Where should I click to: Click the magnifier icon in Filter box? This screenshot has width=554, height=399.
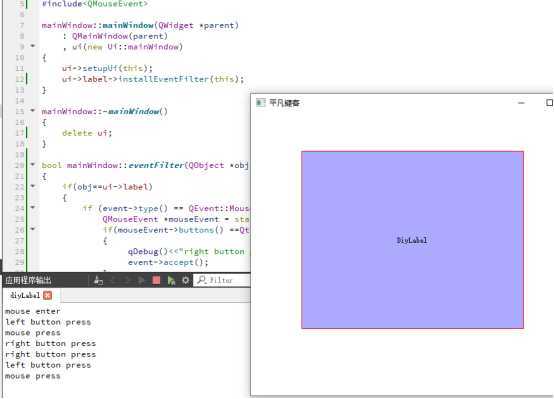click(202, 280)
